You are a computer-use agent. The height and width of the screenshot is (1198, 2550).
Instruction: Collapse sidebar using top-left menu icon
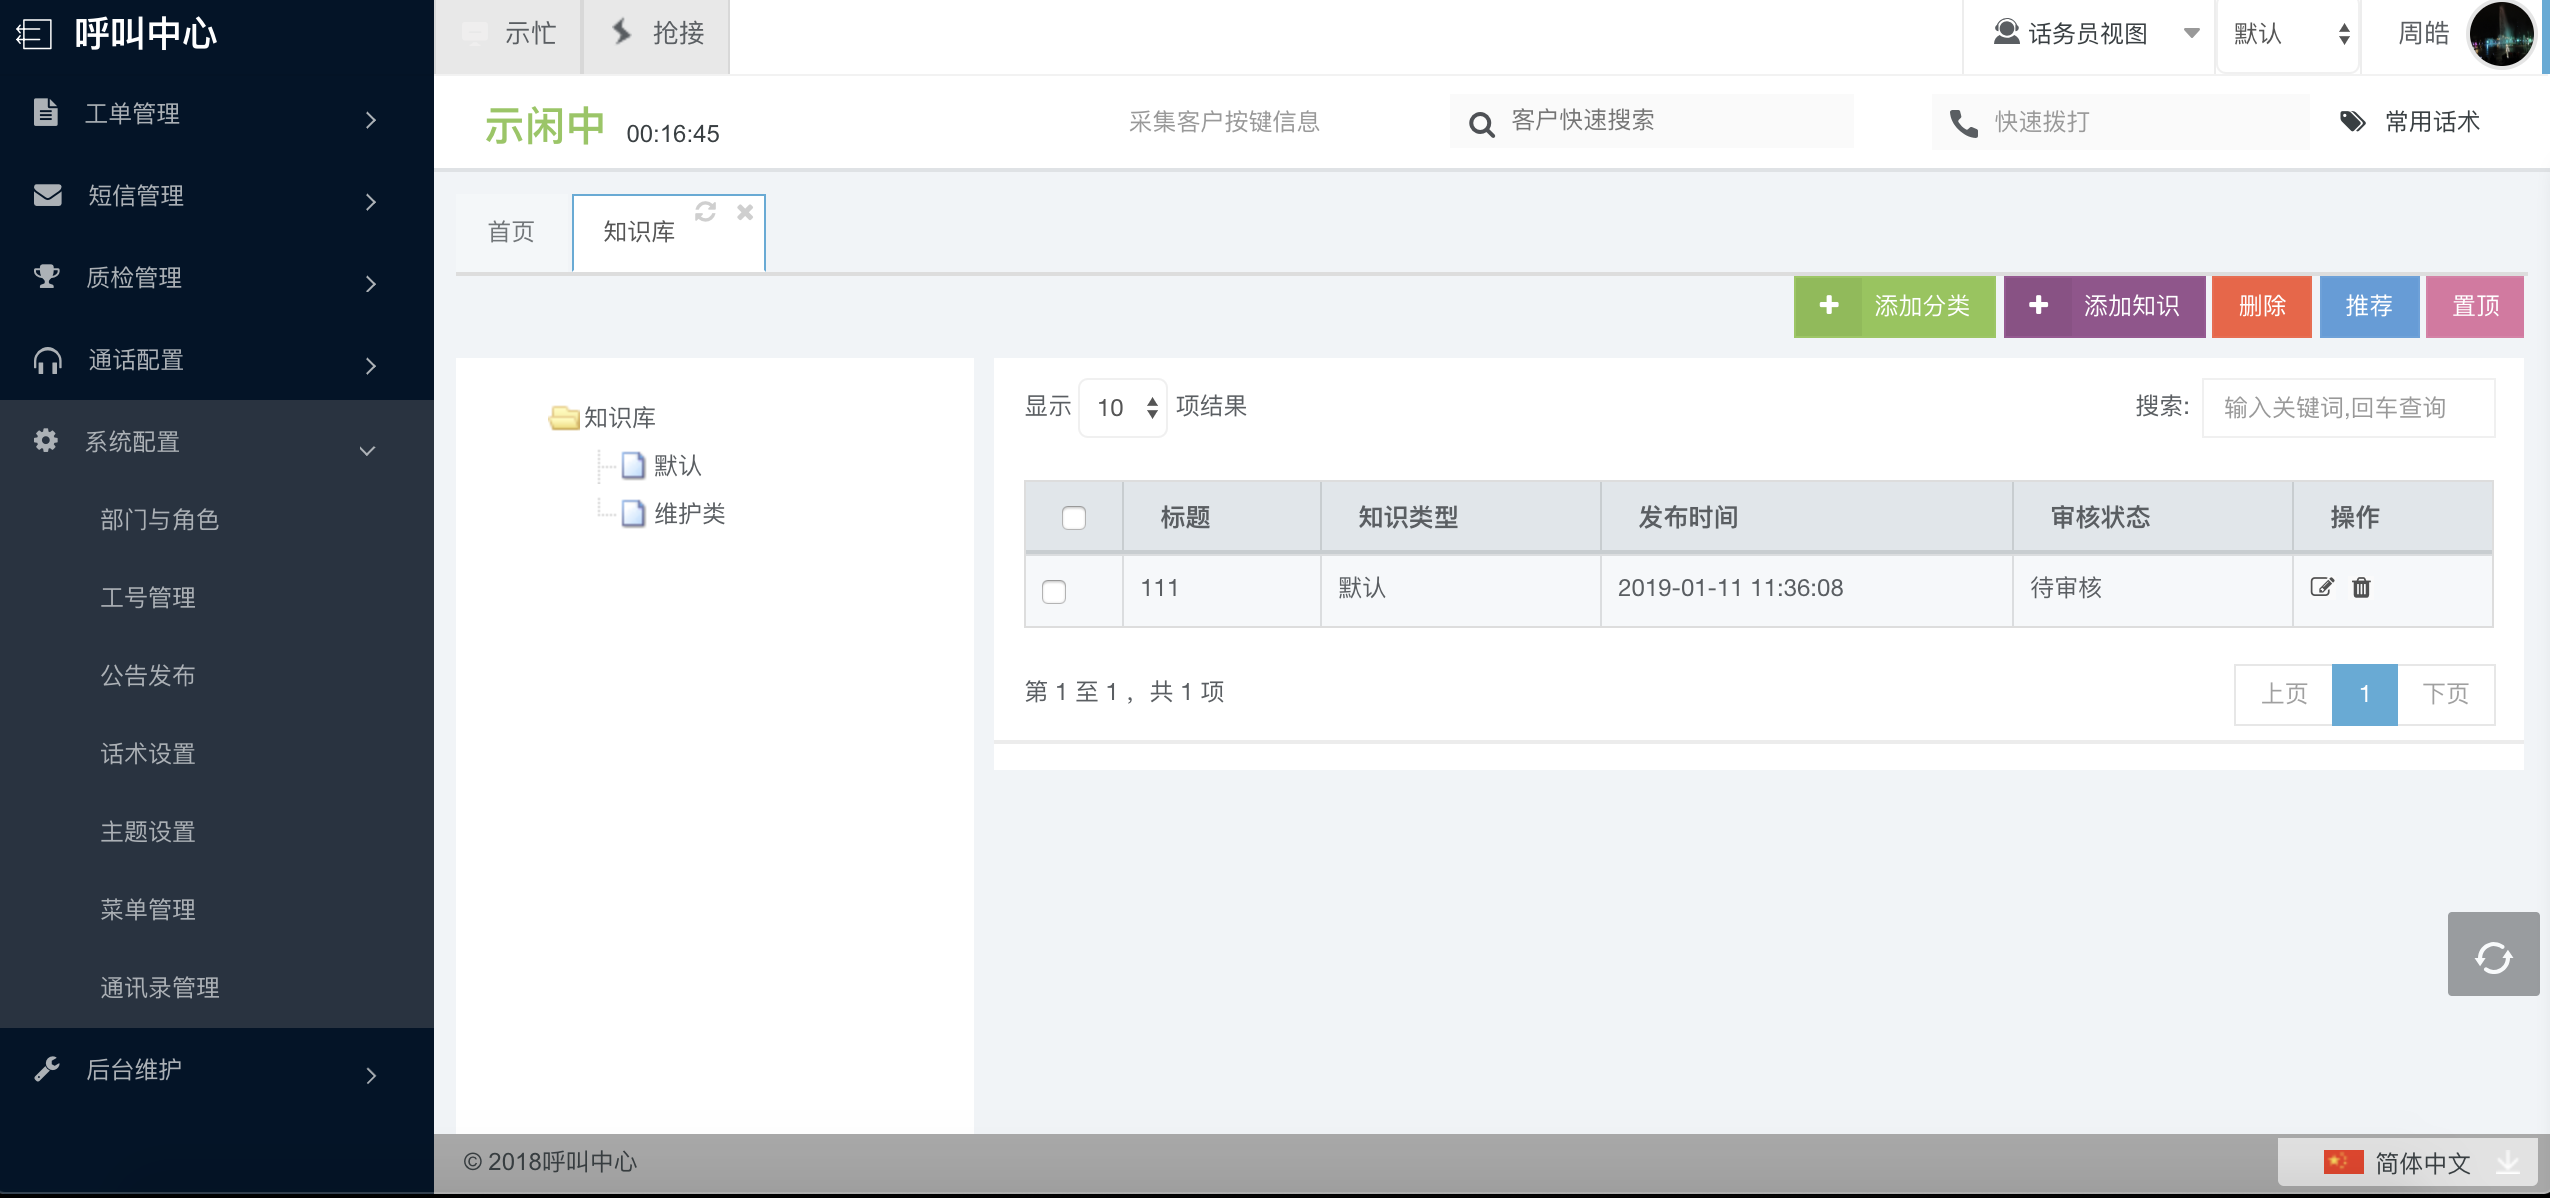(x=33, y=34)
